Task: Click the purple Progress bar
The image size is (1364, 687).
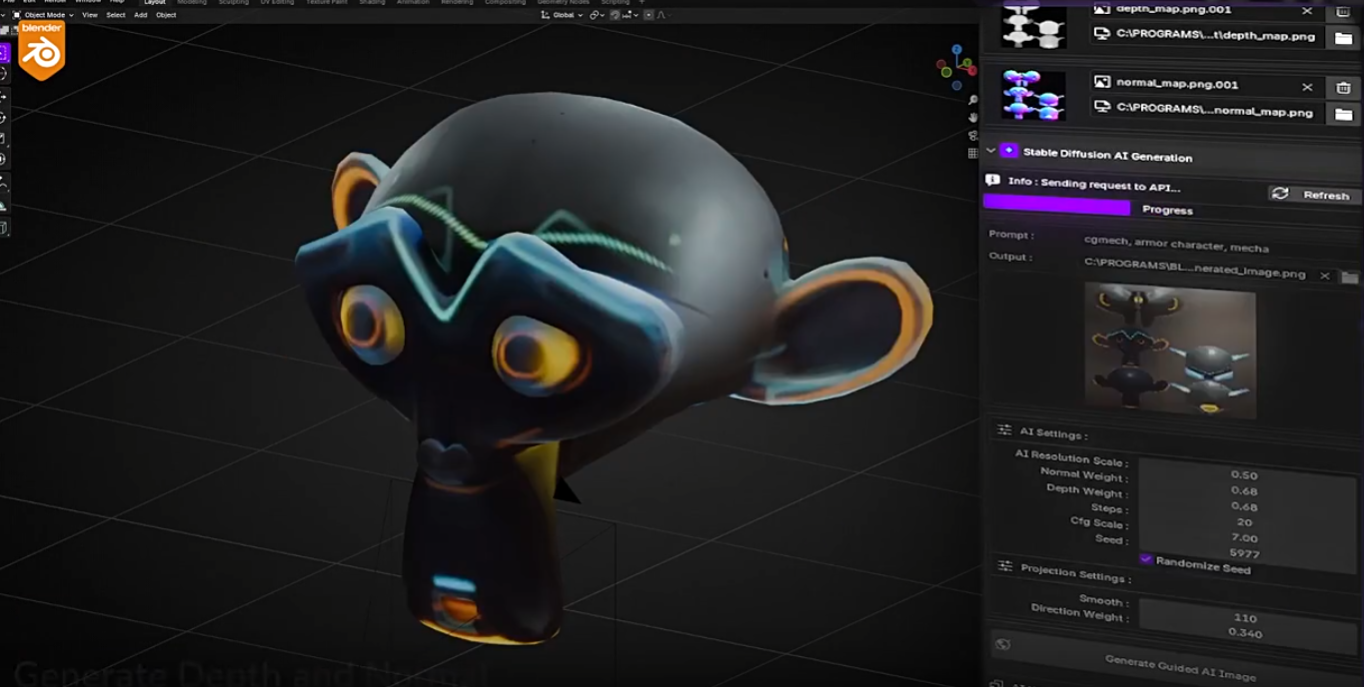Action: click(x=1056, y=205)
